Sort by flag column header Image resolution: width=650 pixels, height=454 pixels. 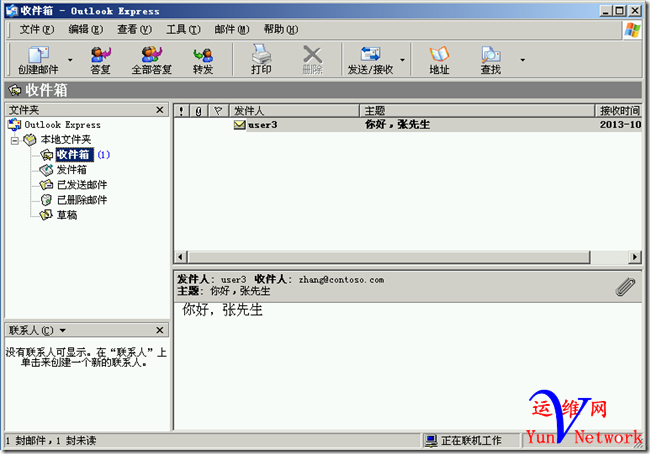218,110
